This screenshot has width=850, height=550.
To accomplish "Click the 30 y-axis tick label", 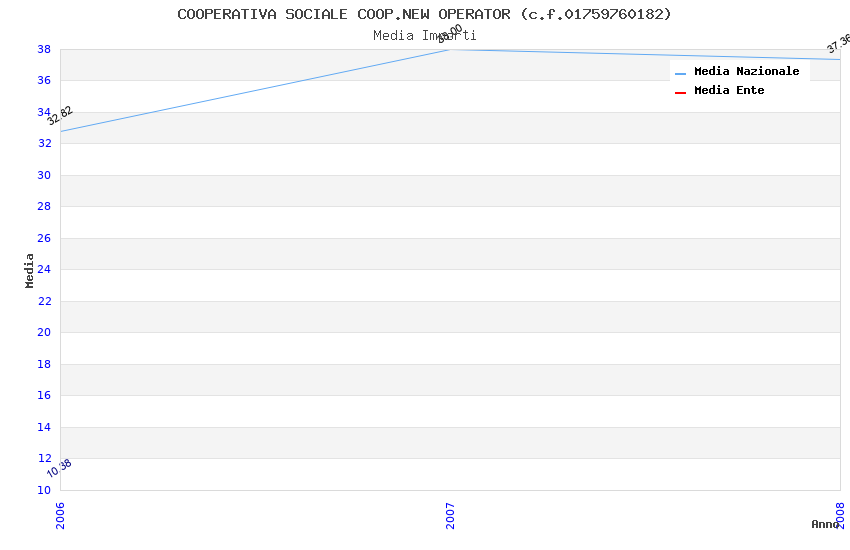I will click(44, 175).
